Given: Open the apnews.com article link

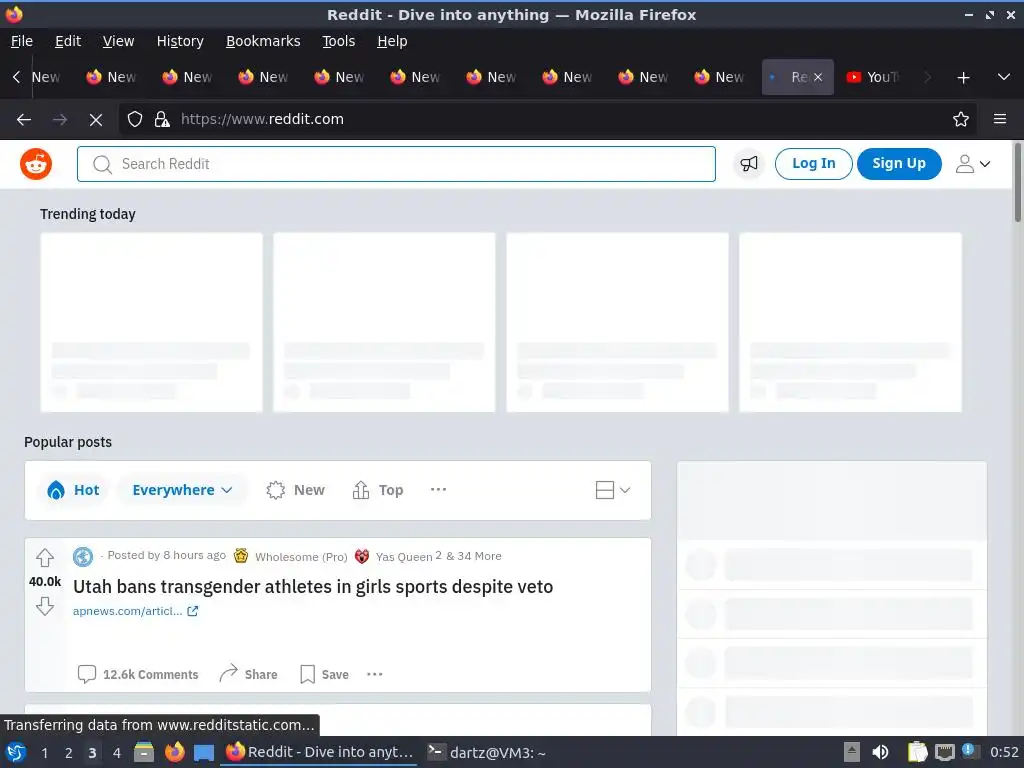Looking at the screenshot, I should coord(135,611).
